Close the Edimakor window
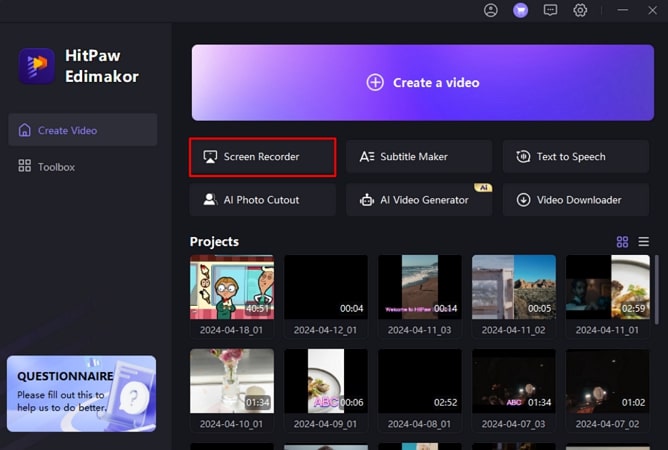Viewport: 668px width, 450px height. [x=652, y=10]
